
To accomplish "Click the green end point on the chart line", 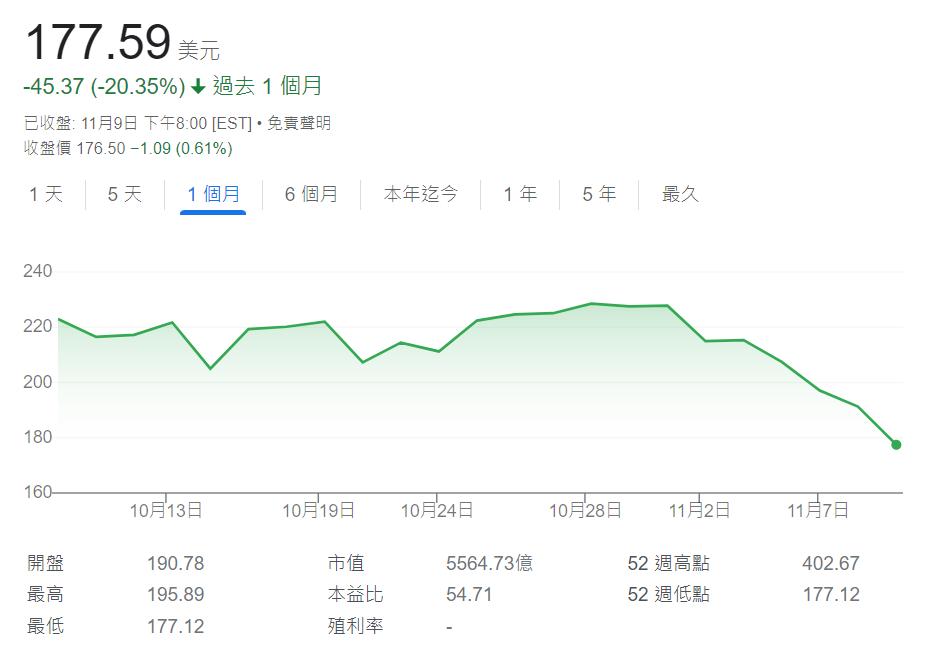I will click(896, 445).
